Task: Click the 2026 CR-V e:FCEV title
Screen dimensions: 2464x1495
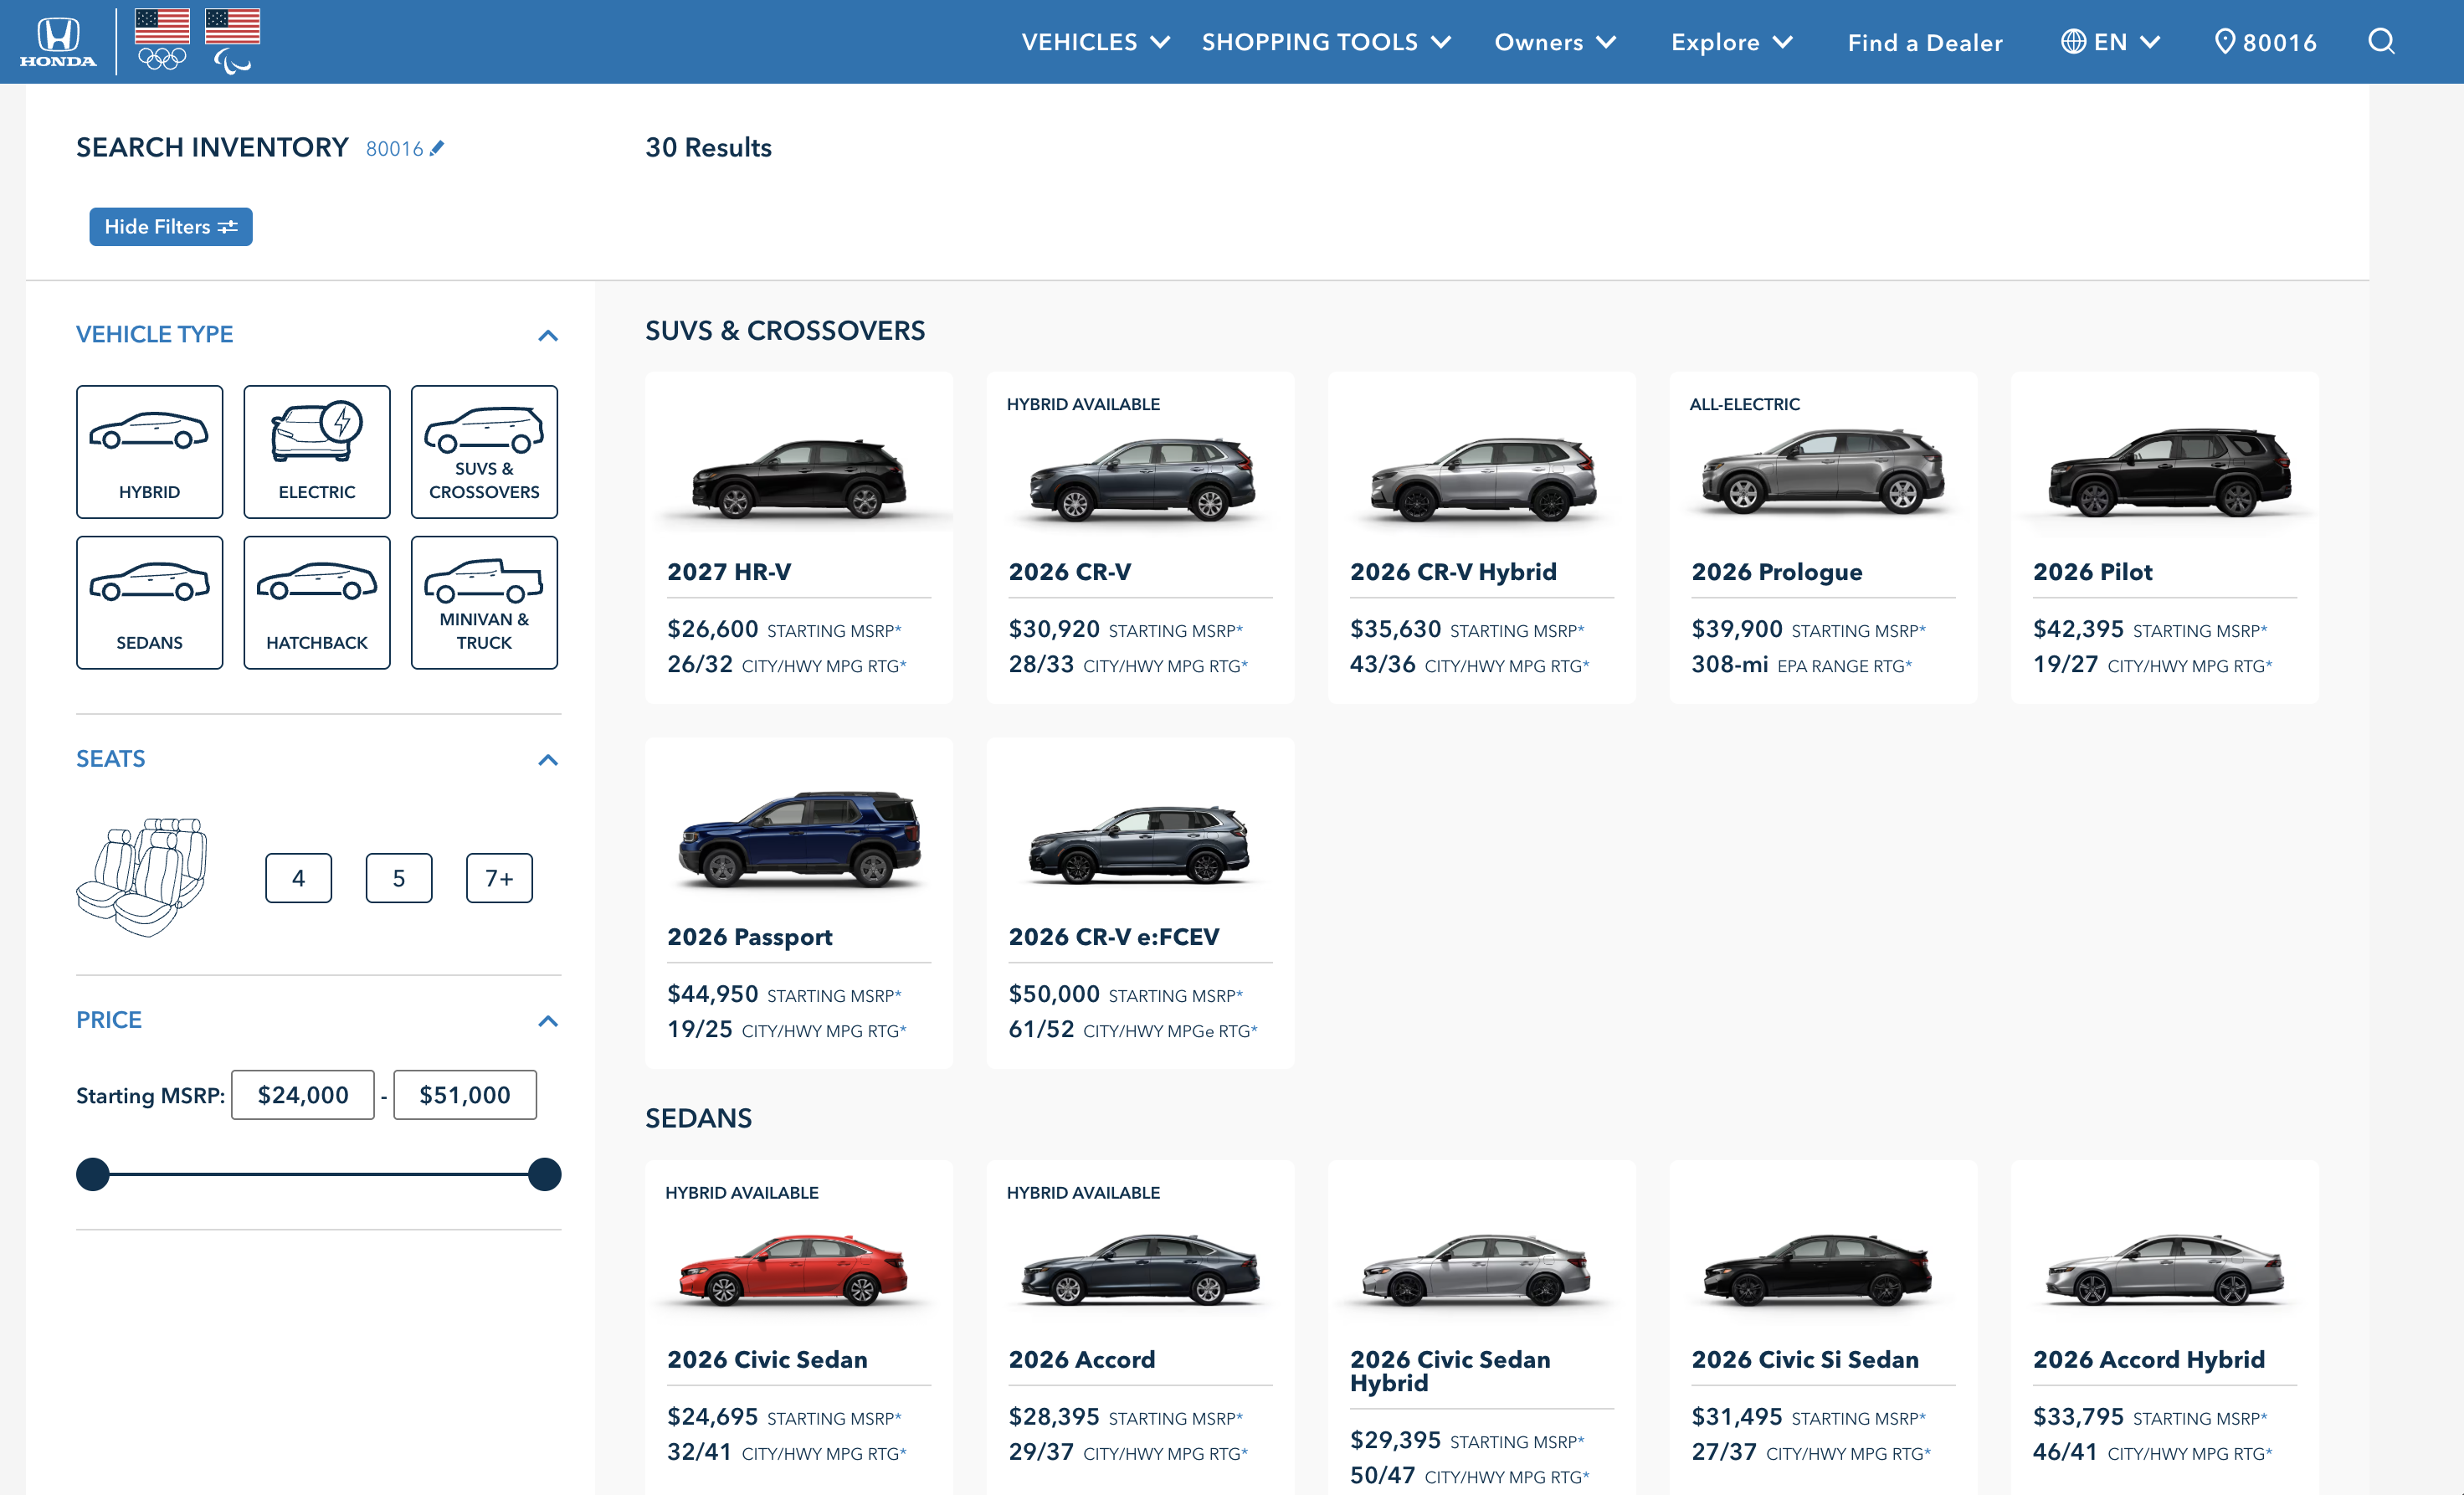Action: tap(1114, 937)
